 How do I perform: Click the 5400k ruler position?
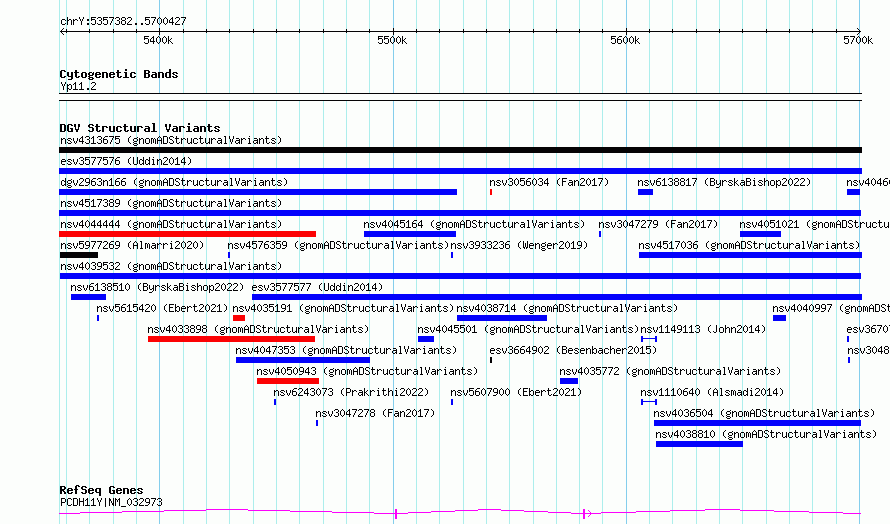(158, 40)
